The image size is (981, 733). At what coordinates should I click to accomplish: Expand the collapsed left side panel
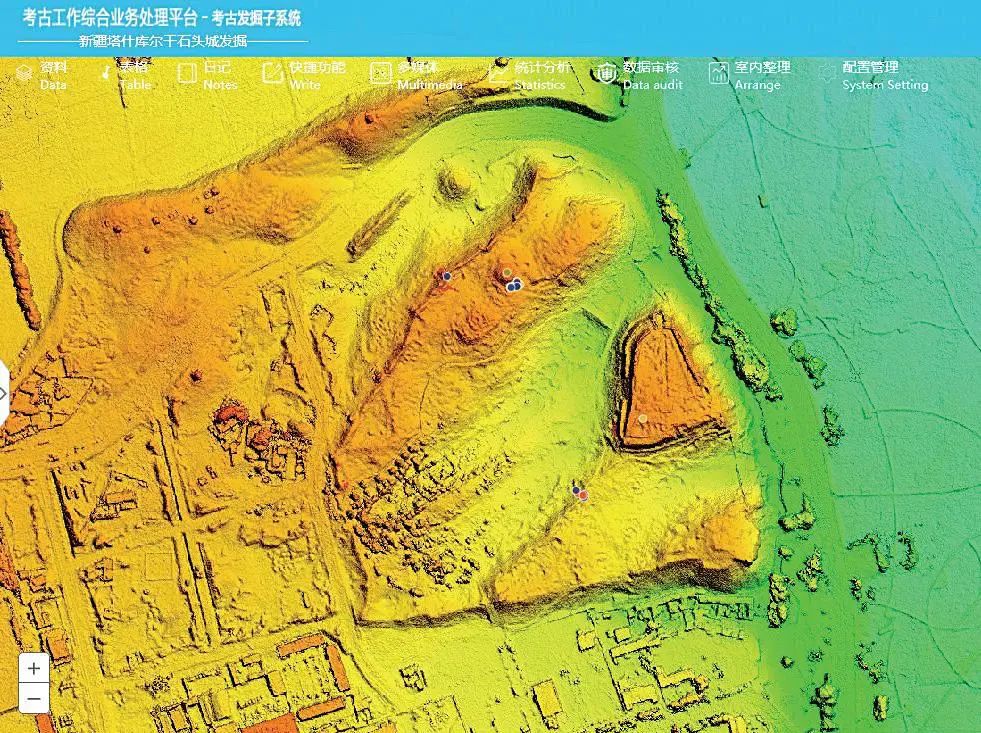[4, 393]
